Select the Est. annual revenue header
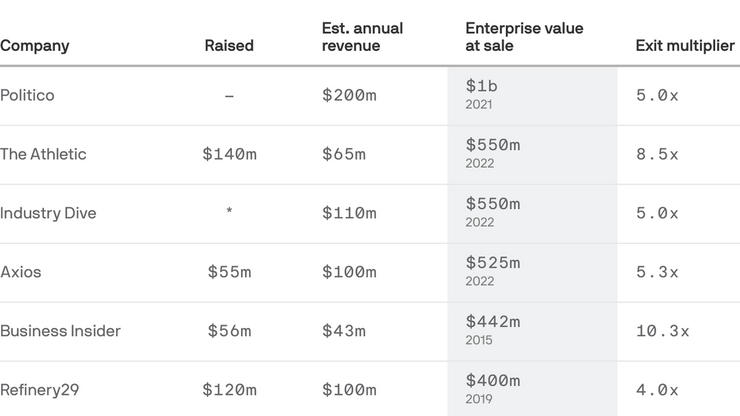The image size is (740, 416). 362,37
